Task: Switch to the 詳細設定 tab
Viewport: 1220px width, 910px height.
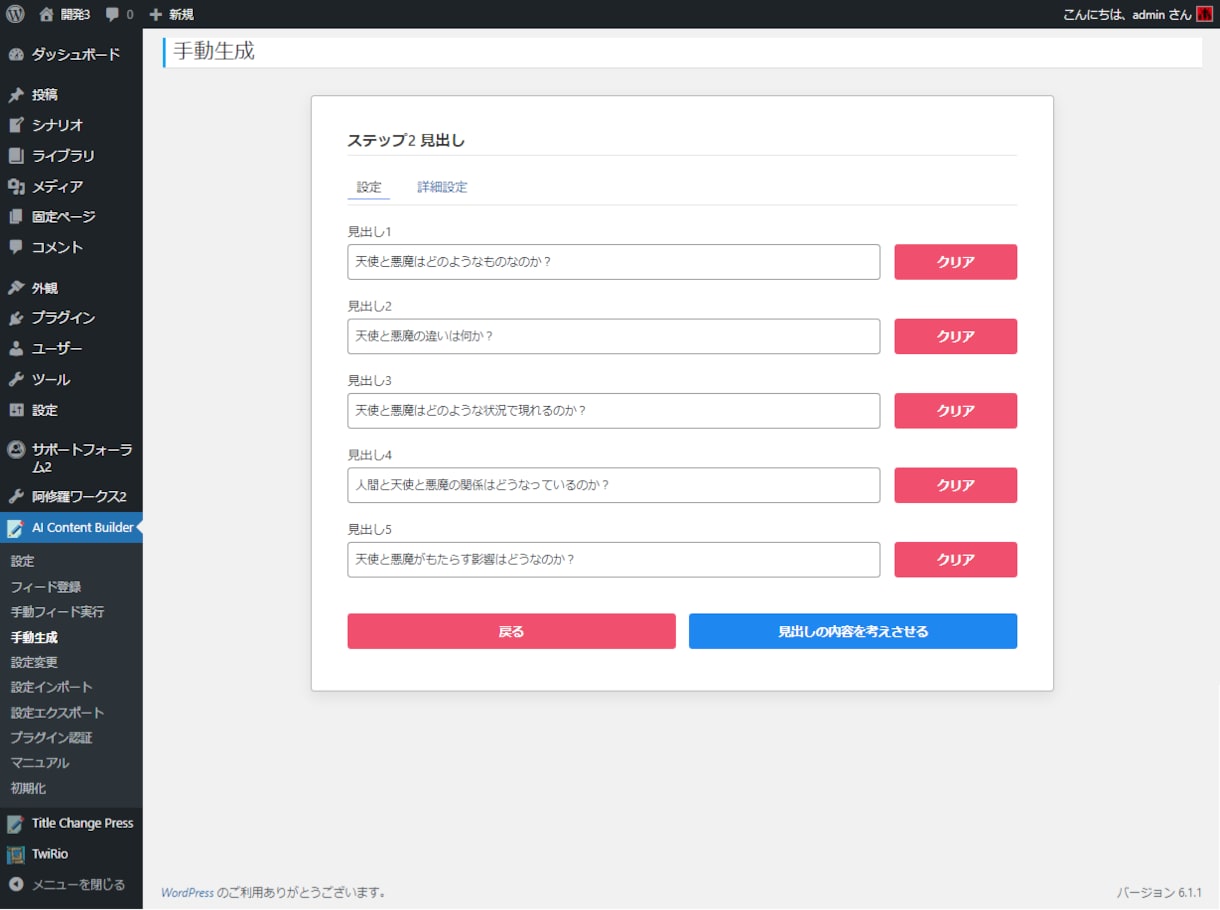Action: [x=442, y=187]
